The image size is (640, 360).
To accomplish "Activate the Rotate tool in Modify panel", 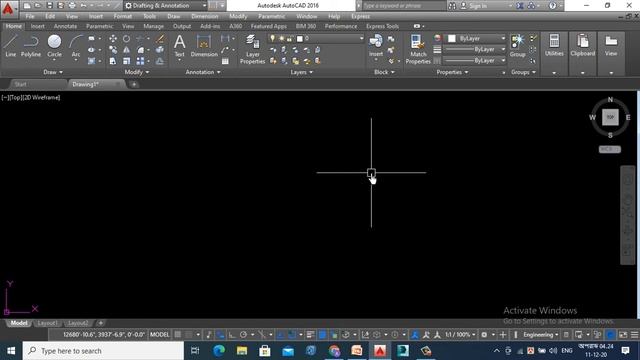I will 127,38.
